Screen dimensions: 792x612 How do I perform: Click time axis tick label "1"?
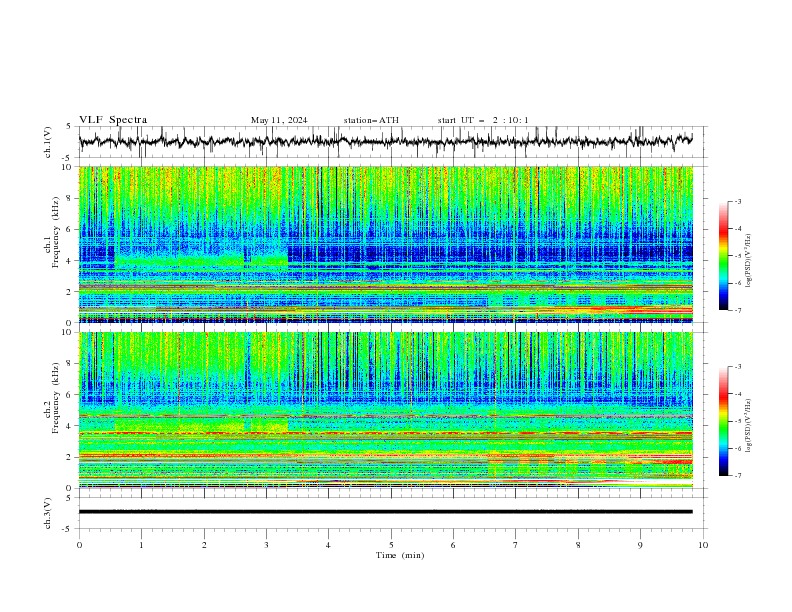click(141, 545)
